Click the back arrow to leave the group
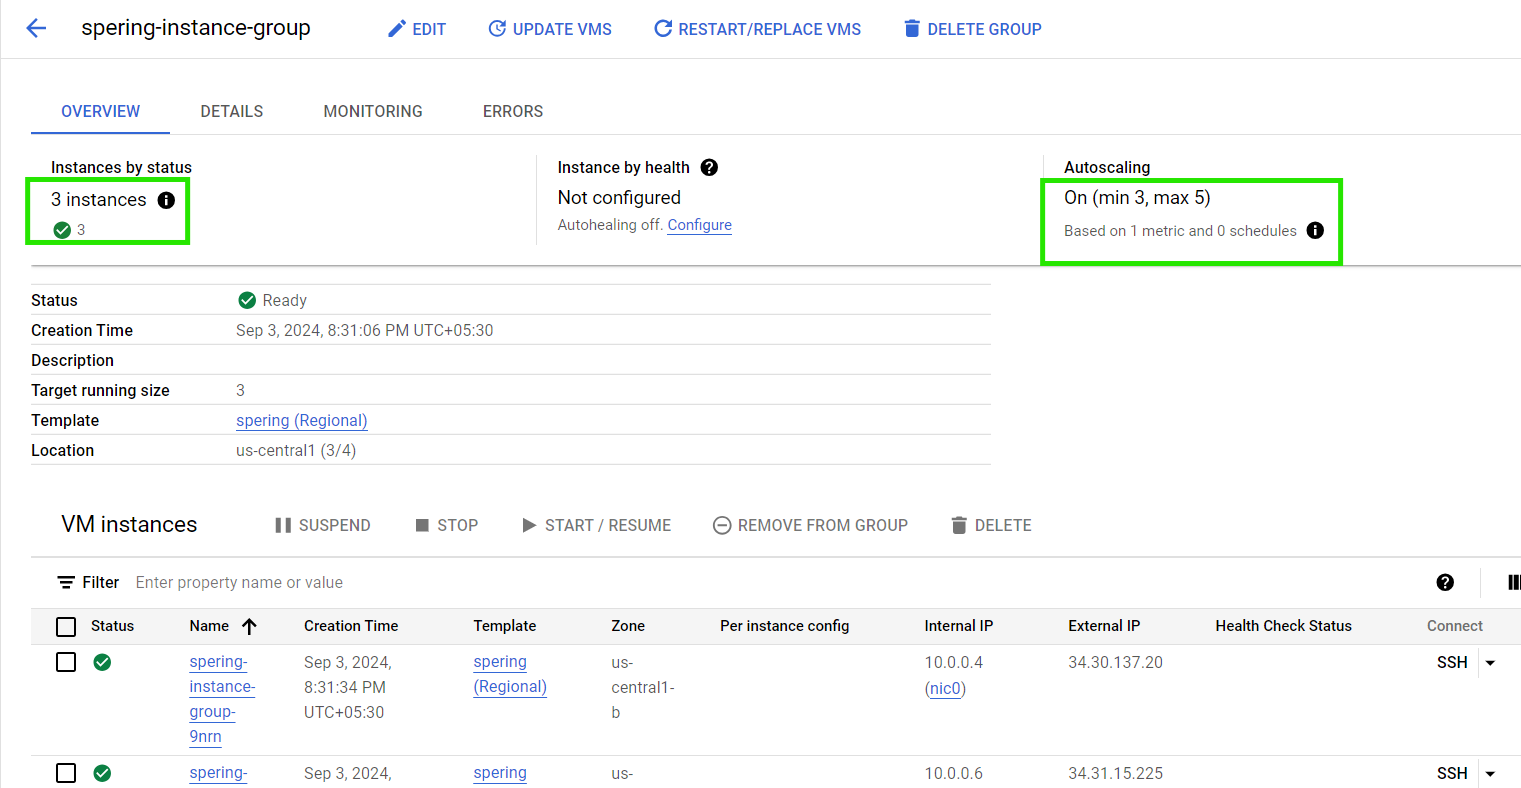 (x=36, y=28)
